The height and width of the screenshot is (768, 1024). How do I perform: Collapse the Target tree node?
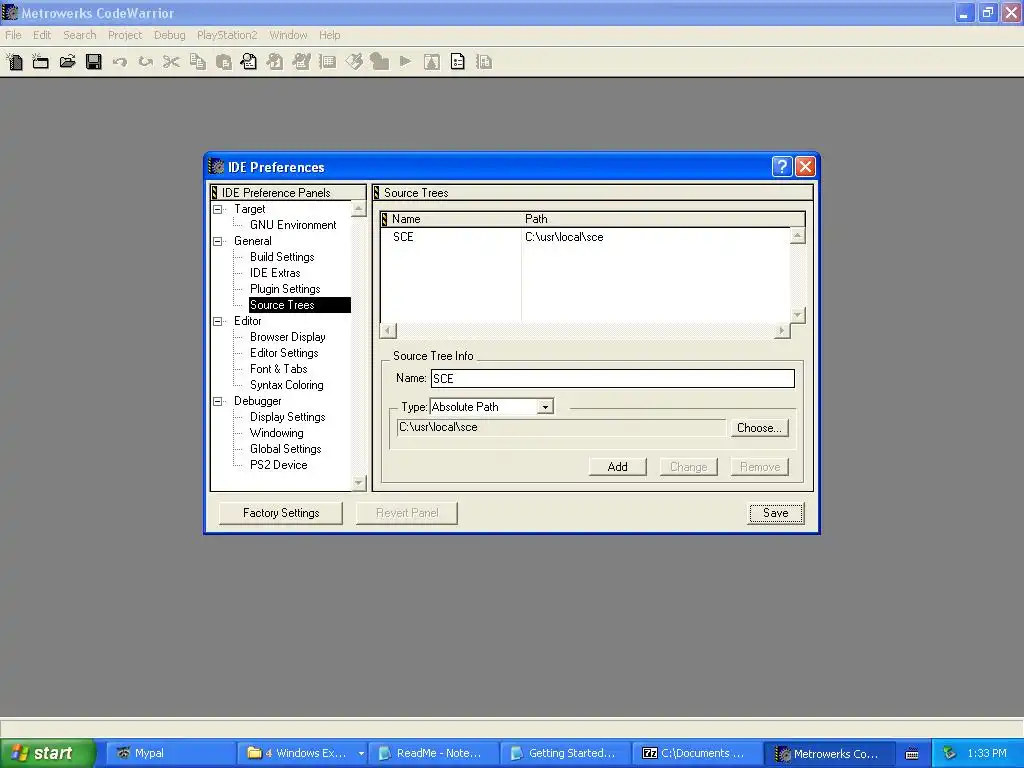(217, 209)
